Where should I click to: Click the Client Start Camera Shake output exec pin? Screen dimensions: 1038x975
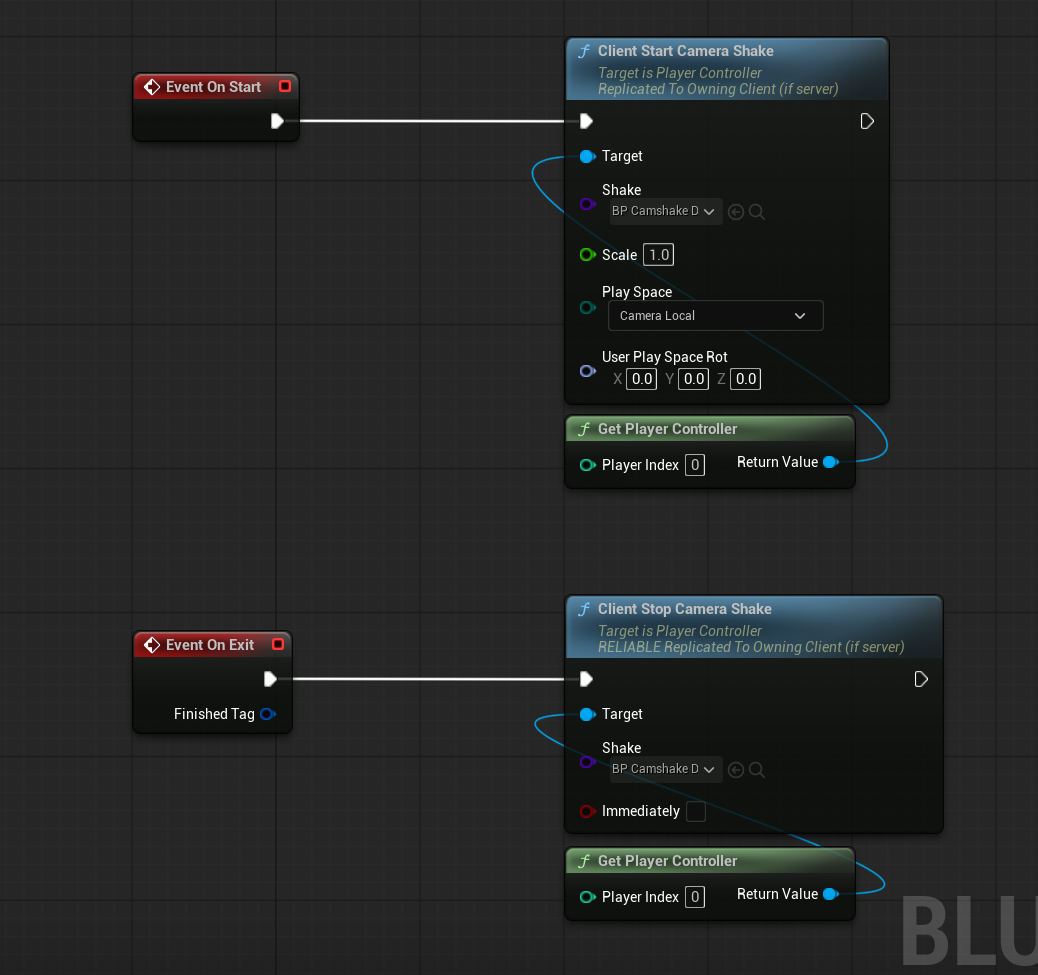[867, 121]
